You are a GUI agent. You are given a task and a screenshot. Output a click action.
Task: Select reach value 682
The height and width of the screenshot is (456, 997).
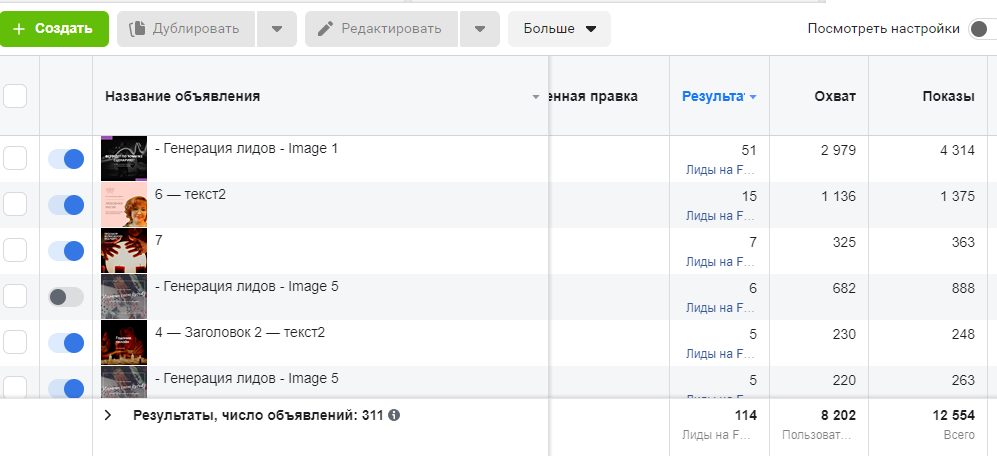click(x=844, y=288)
